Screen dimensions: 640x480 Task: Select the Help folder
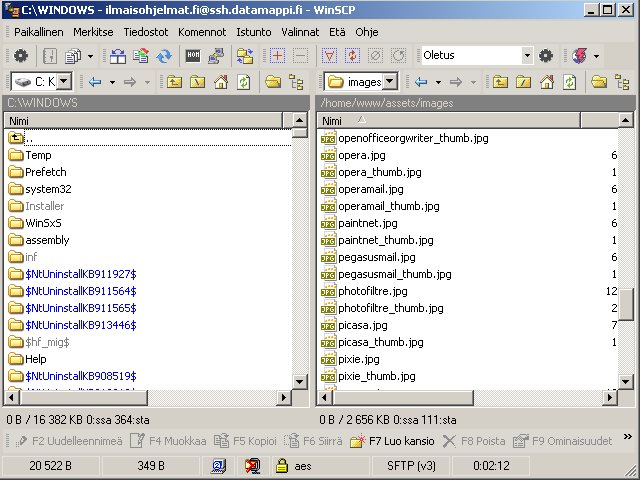pyautogui.click(x=27, y=359)
